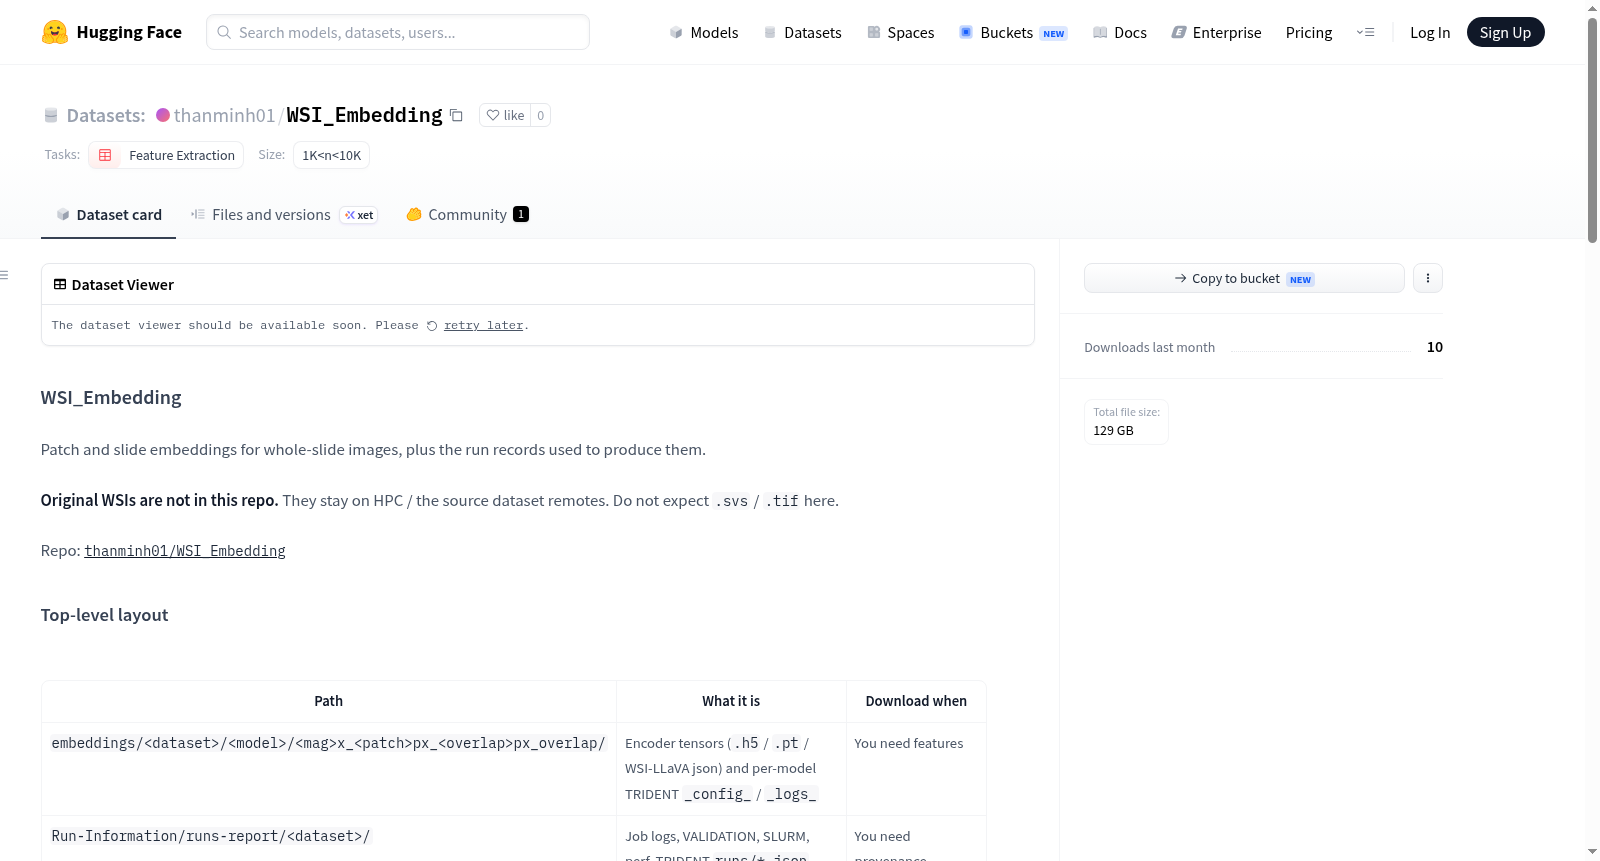Viewport: 1600px width, 861px height.
Task: Click the Sign Up button
Action: click(1505, 32)
